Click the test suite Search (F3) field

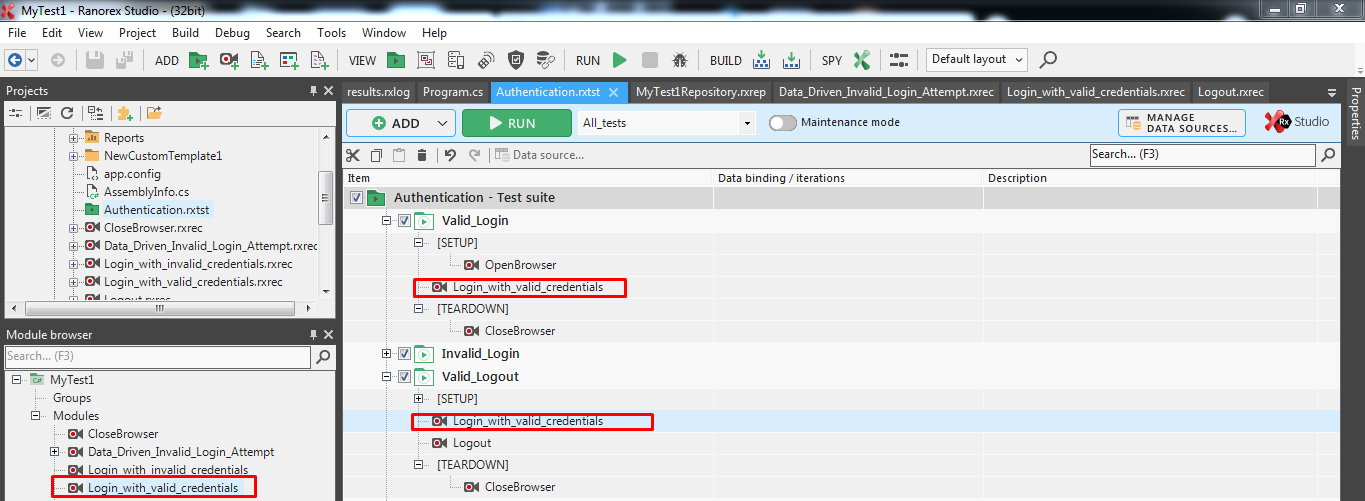pyautogui.click(x=1202, y=155)
